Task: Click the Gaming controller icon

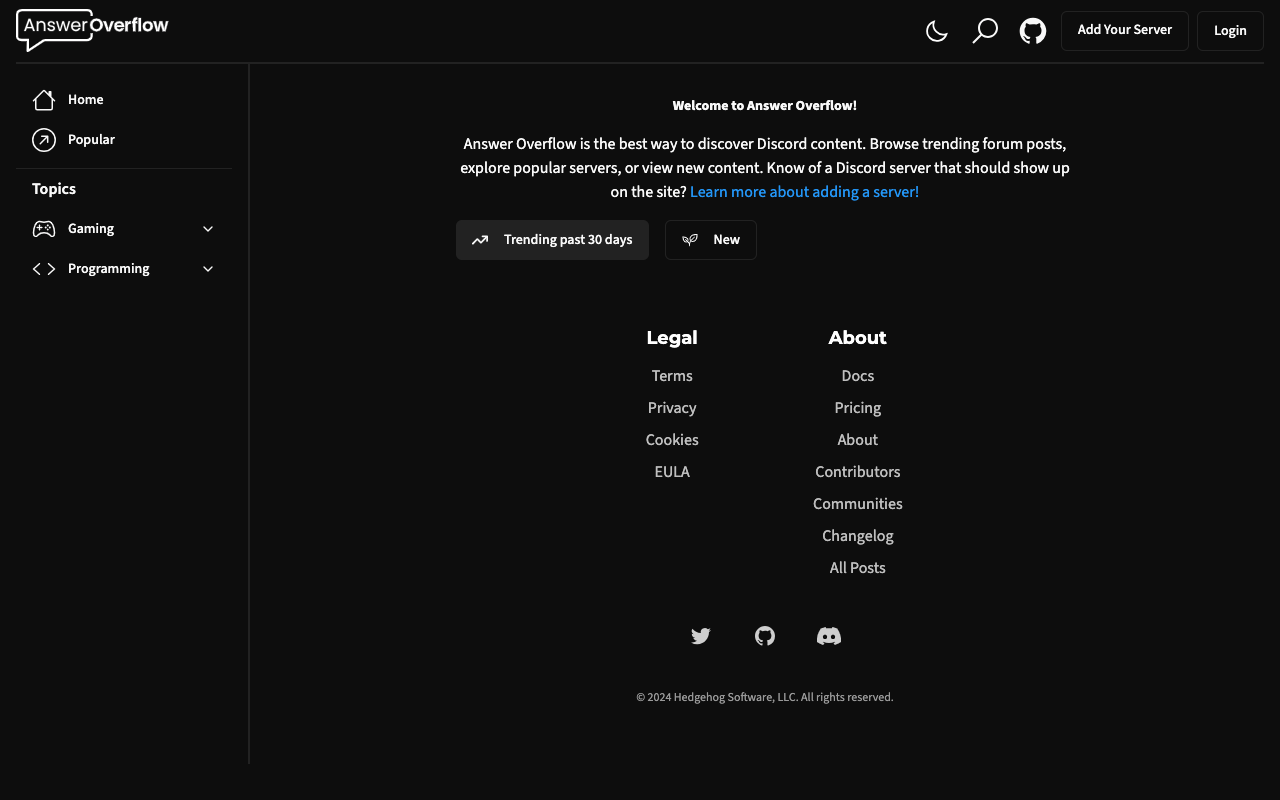Action: point(44,229)
